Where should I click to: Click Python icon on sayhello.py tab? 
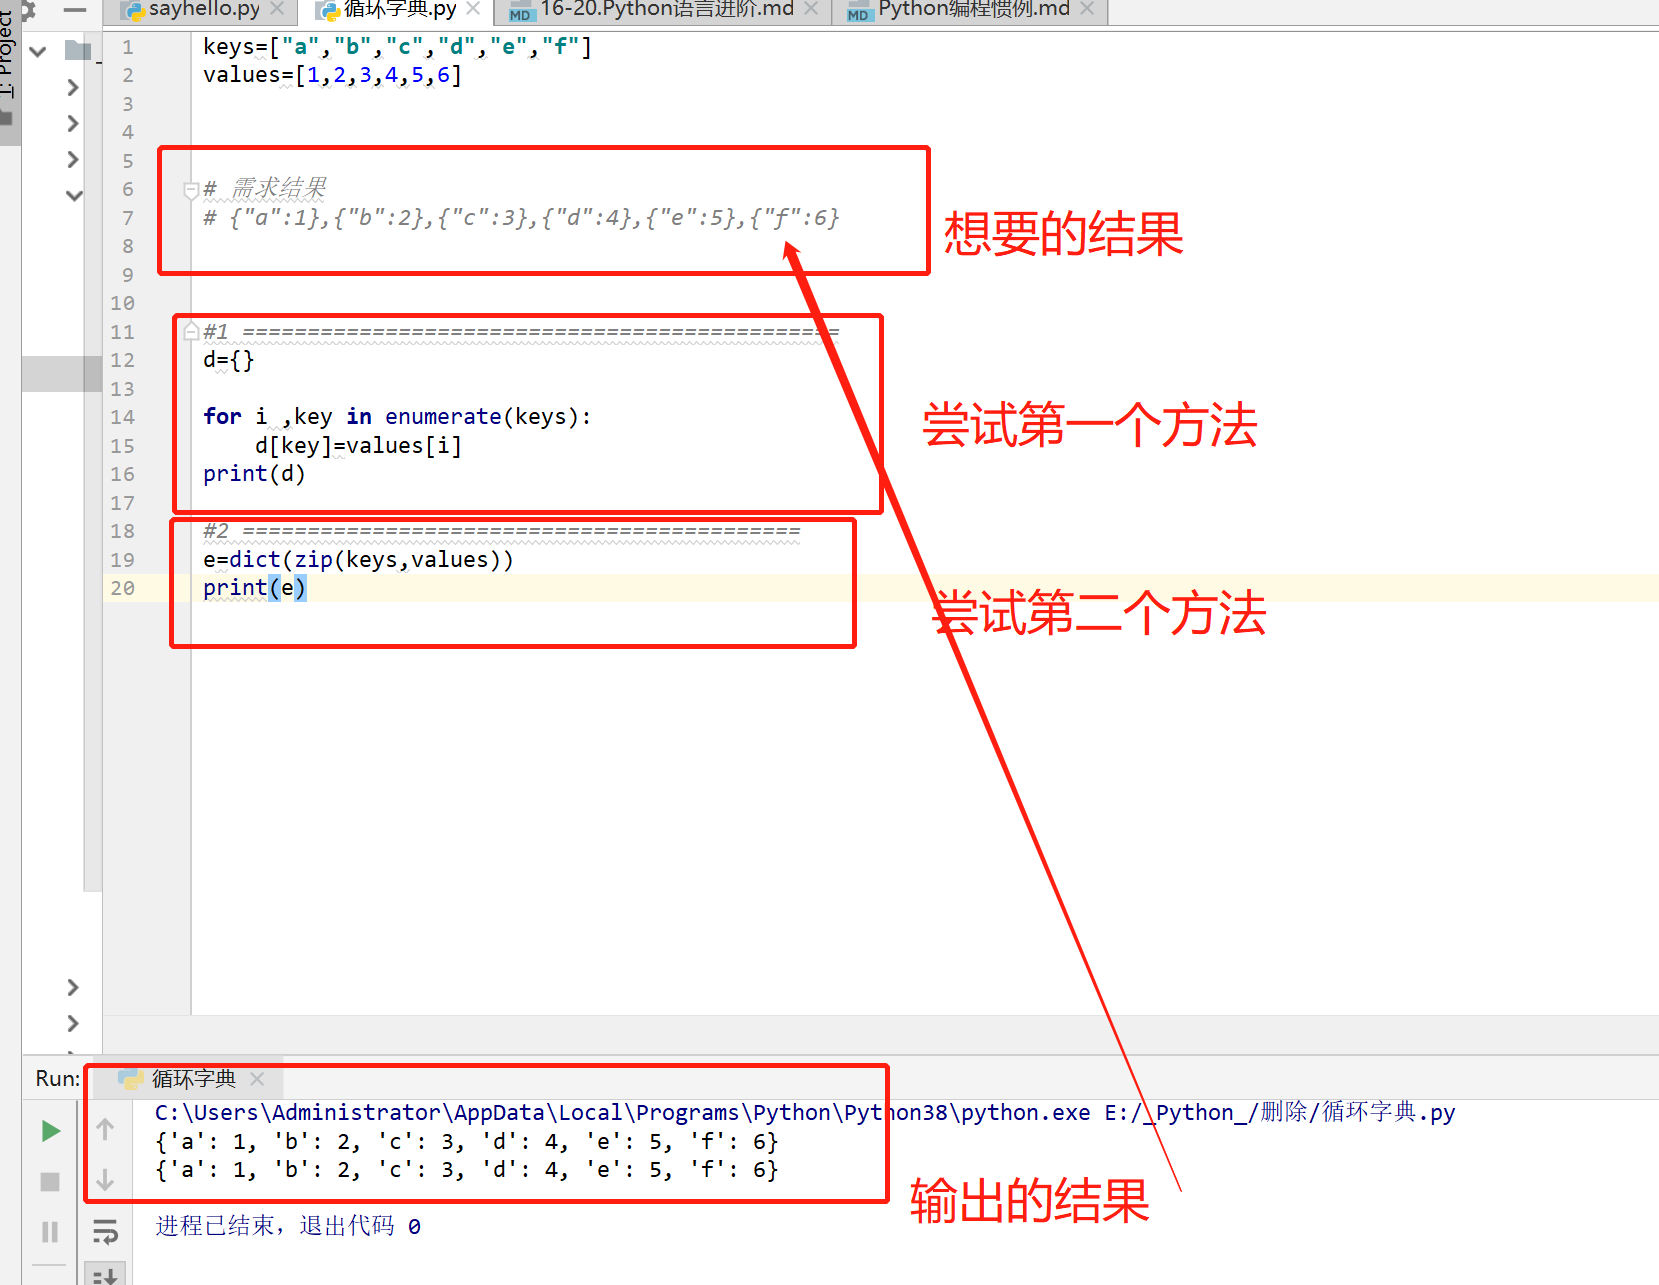134,11
